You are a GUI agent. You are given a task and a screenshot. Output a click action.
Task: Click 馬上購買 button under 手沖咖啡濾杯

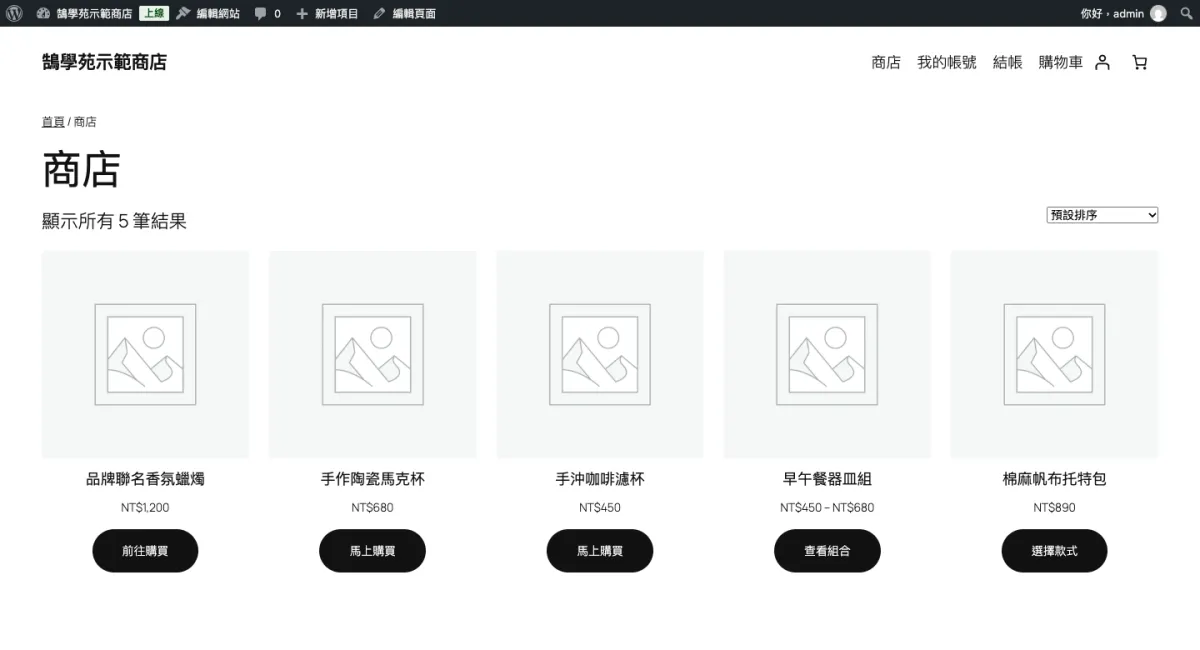click(x=599, y=551)
